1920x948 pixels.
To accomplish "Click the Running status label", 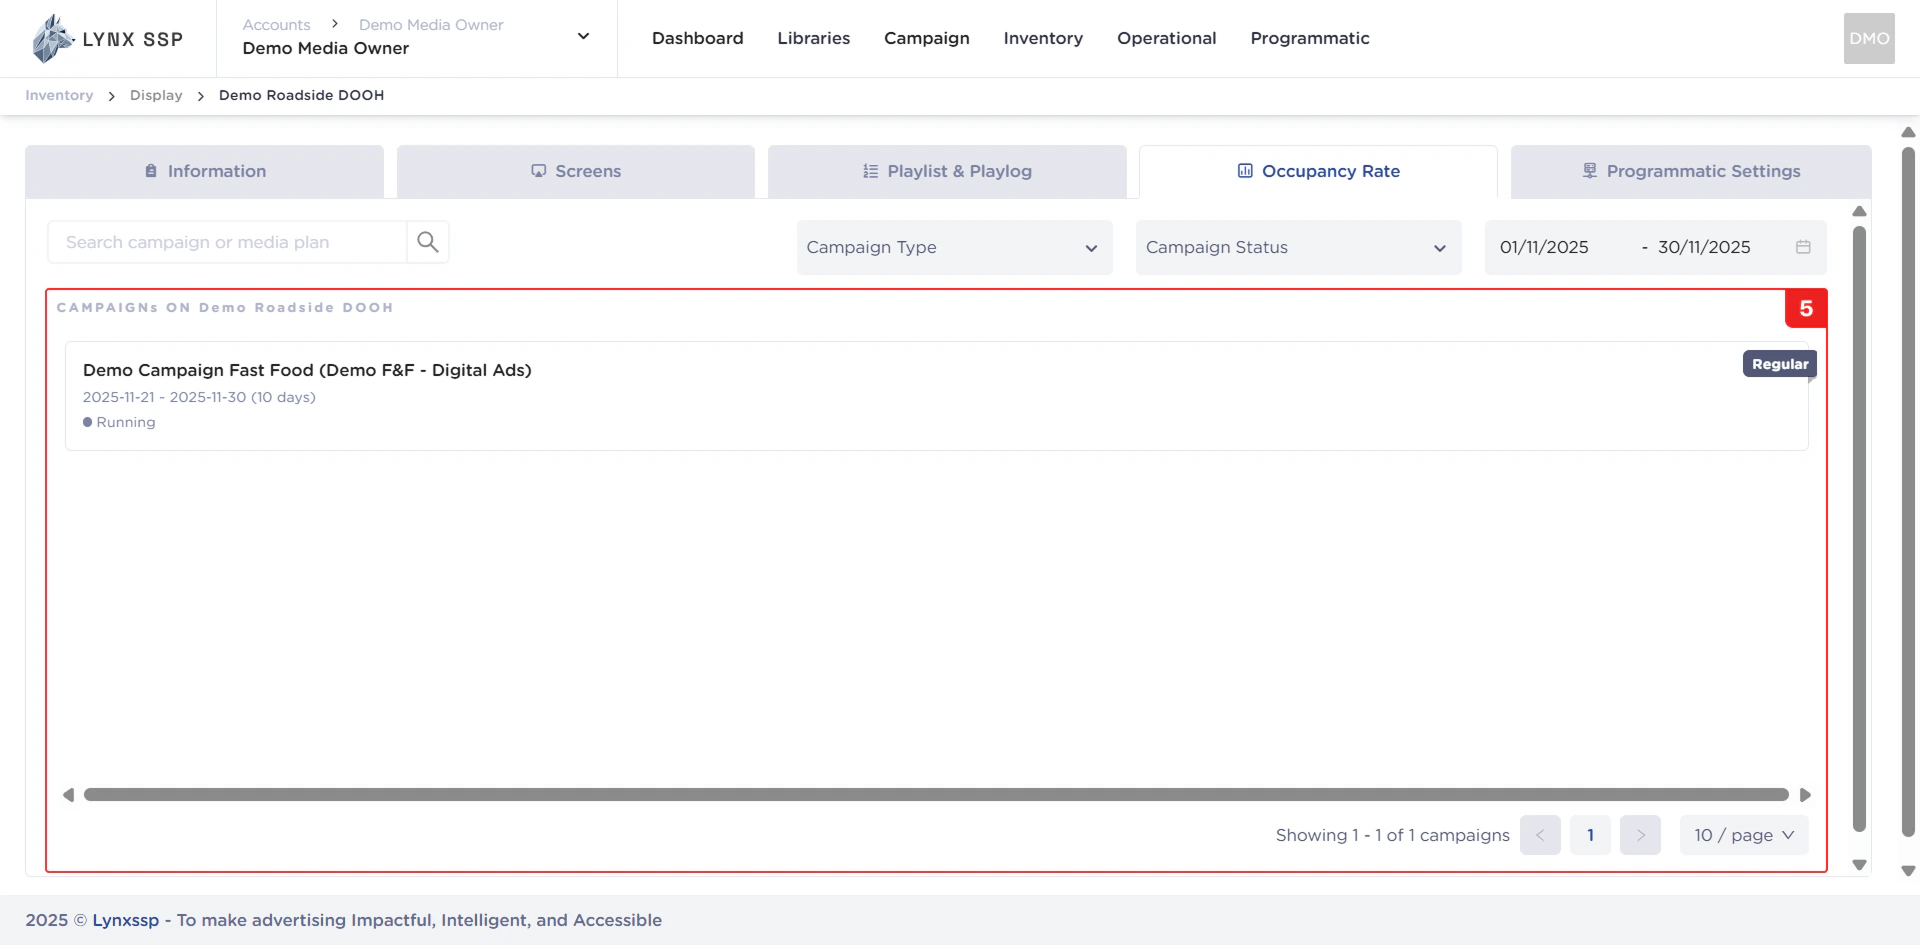I will click(x=119, y=422).
